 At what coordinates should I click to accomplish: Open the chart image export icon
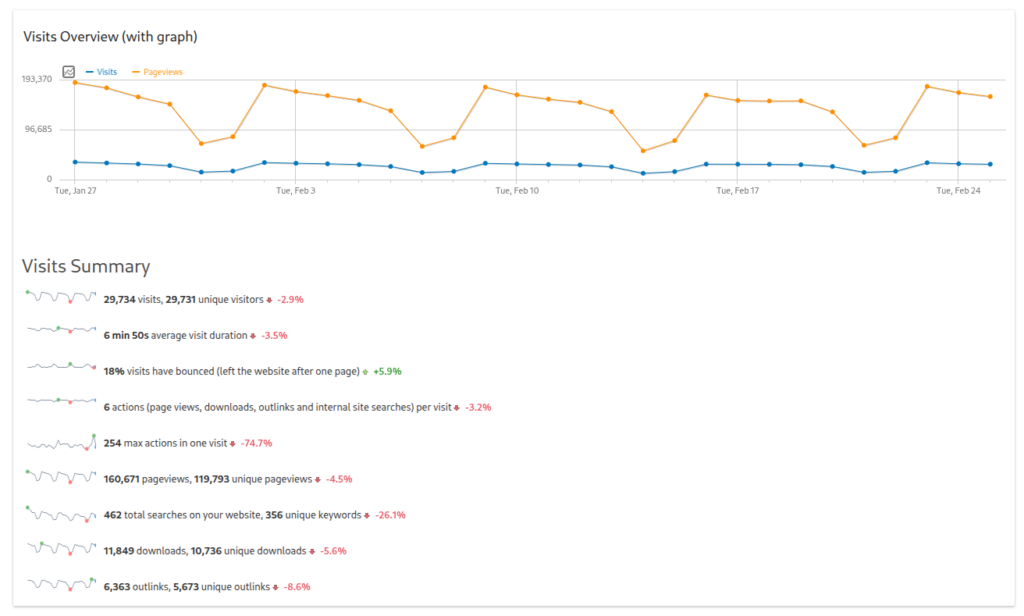69,71
